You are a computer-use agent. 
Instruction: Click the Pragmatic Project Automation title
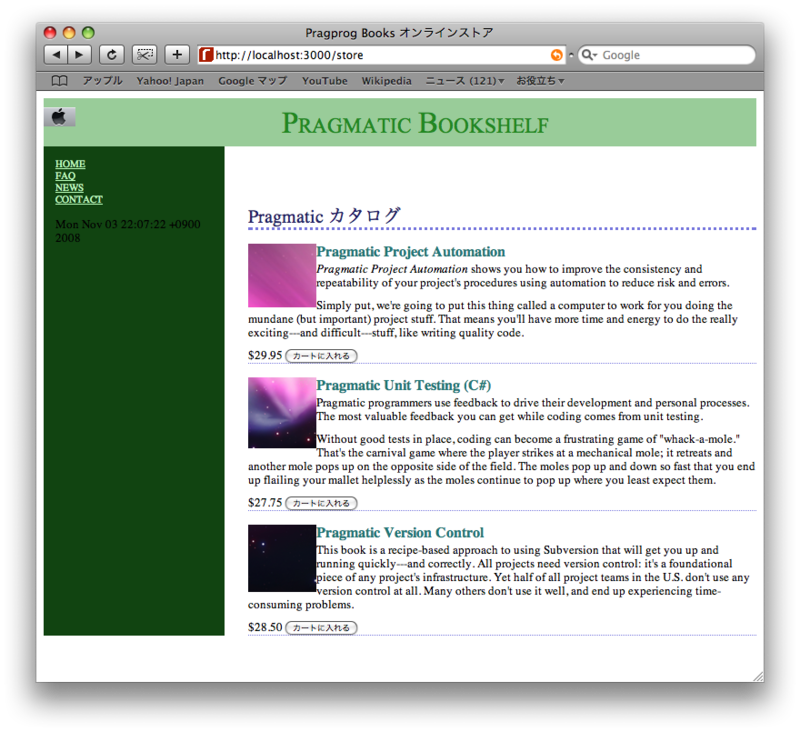(411, 251)
